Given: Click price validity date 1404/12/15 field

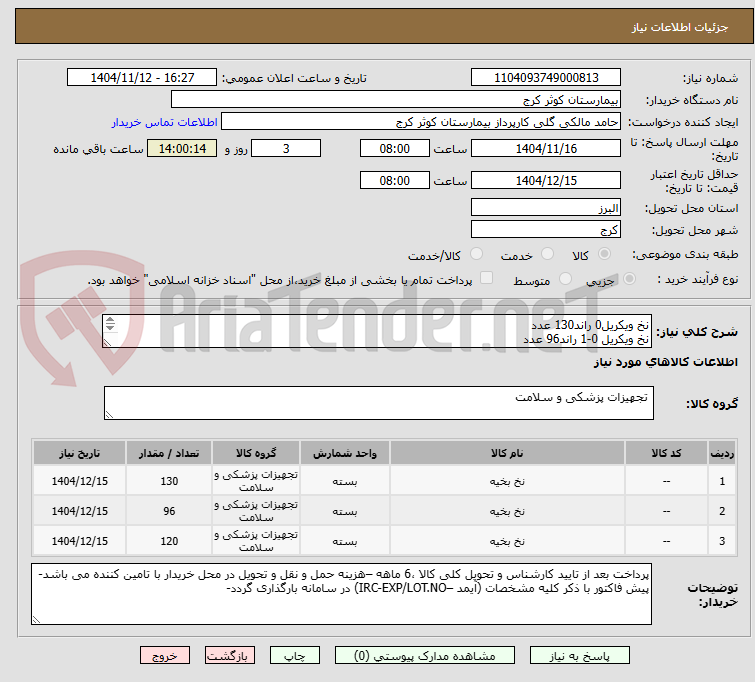Looking at the screenshot, I should click(546, 180).
